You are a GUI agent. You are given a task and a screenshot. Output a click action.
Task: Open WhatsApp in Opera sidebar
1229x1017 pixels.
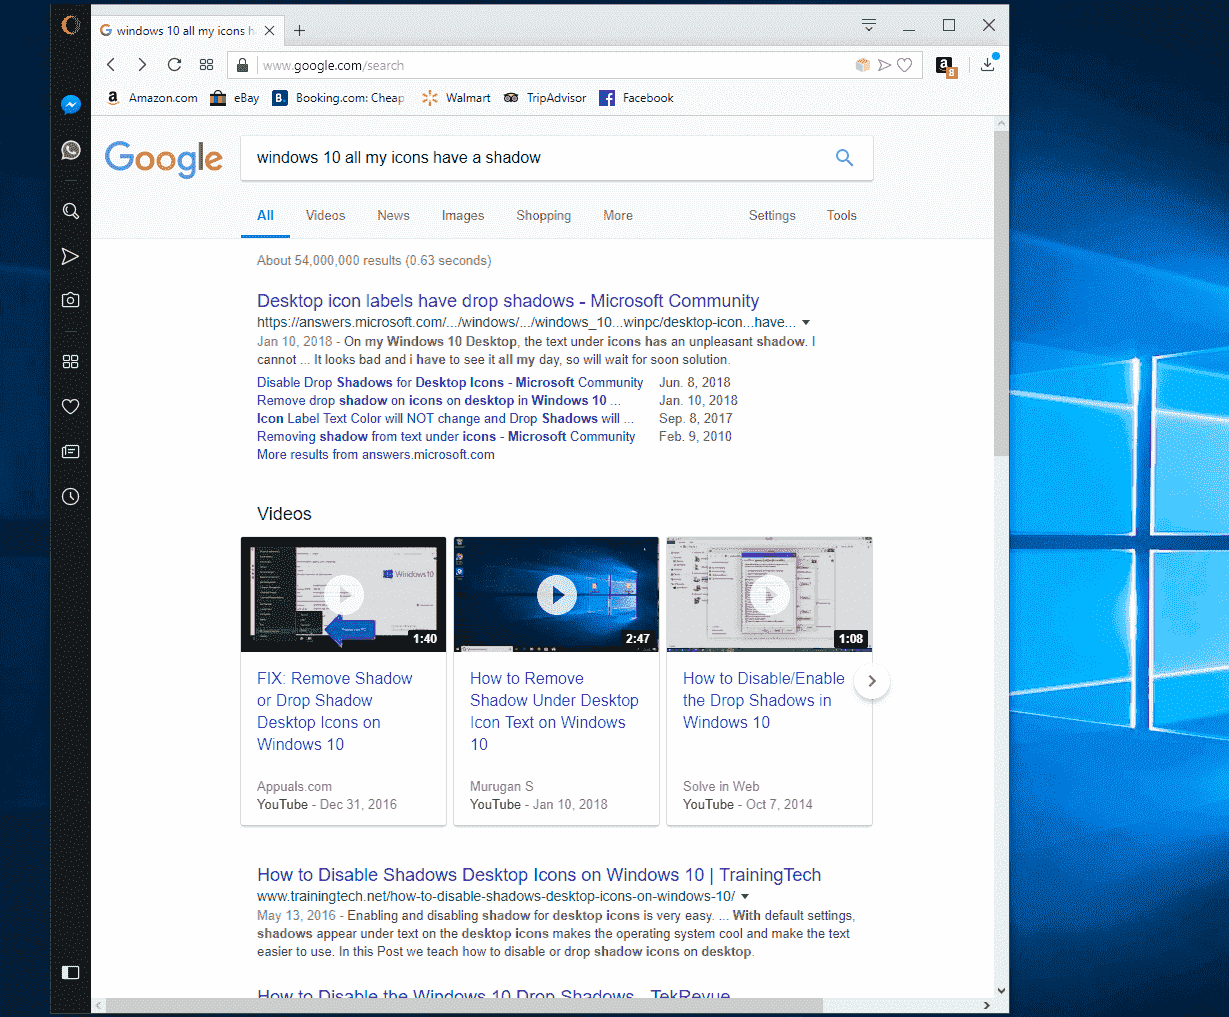(70, 150)
